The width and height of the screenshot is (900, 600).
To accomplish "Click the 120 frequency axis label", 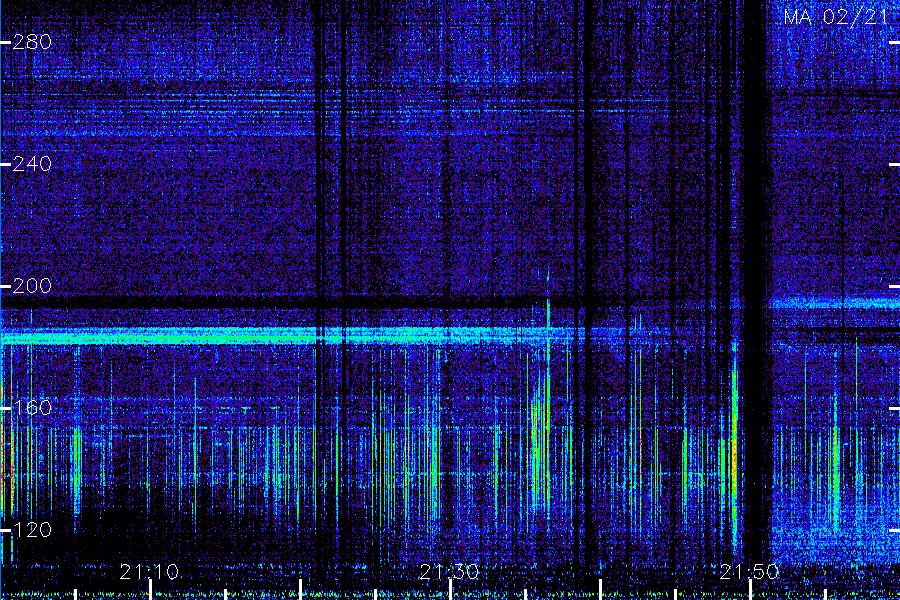I will 32,529.
